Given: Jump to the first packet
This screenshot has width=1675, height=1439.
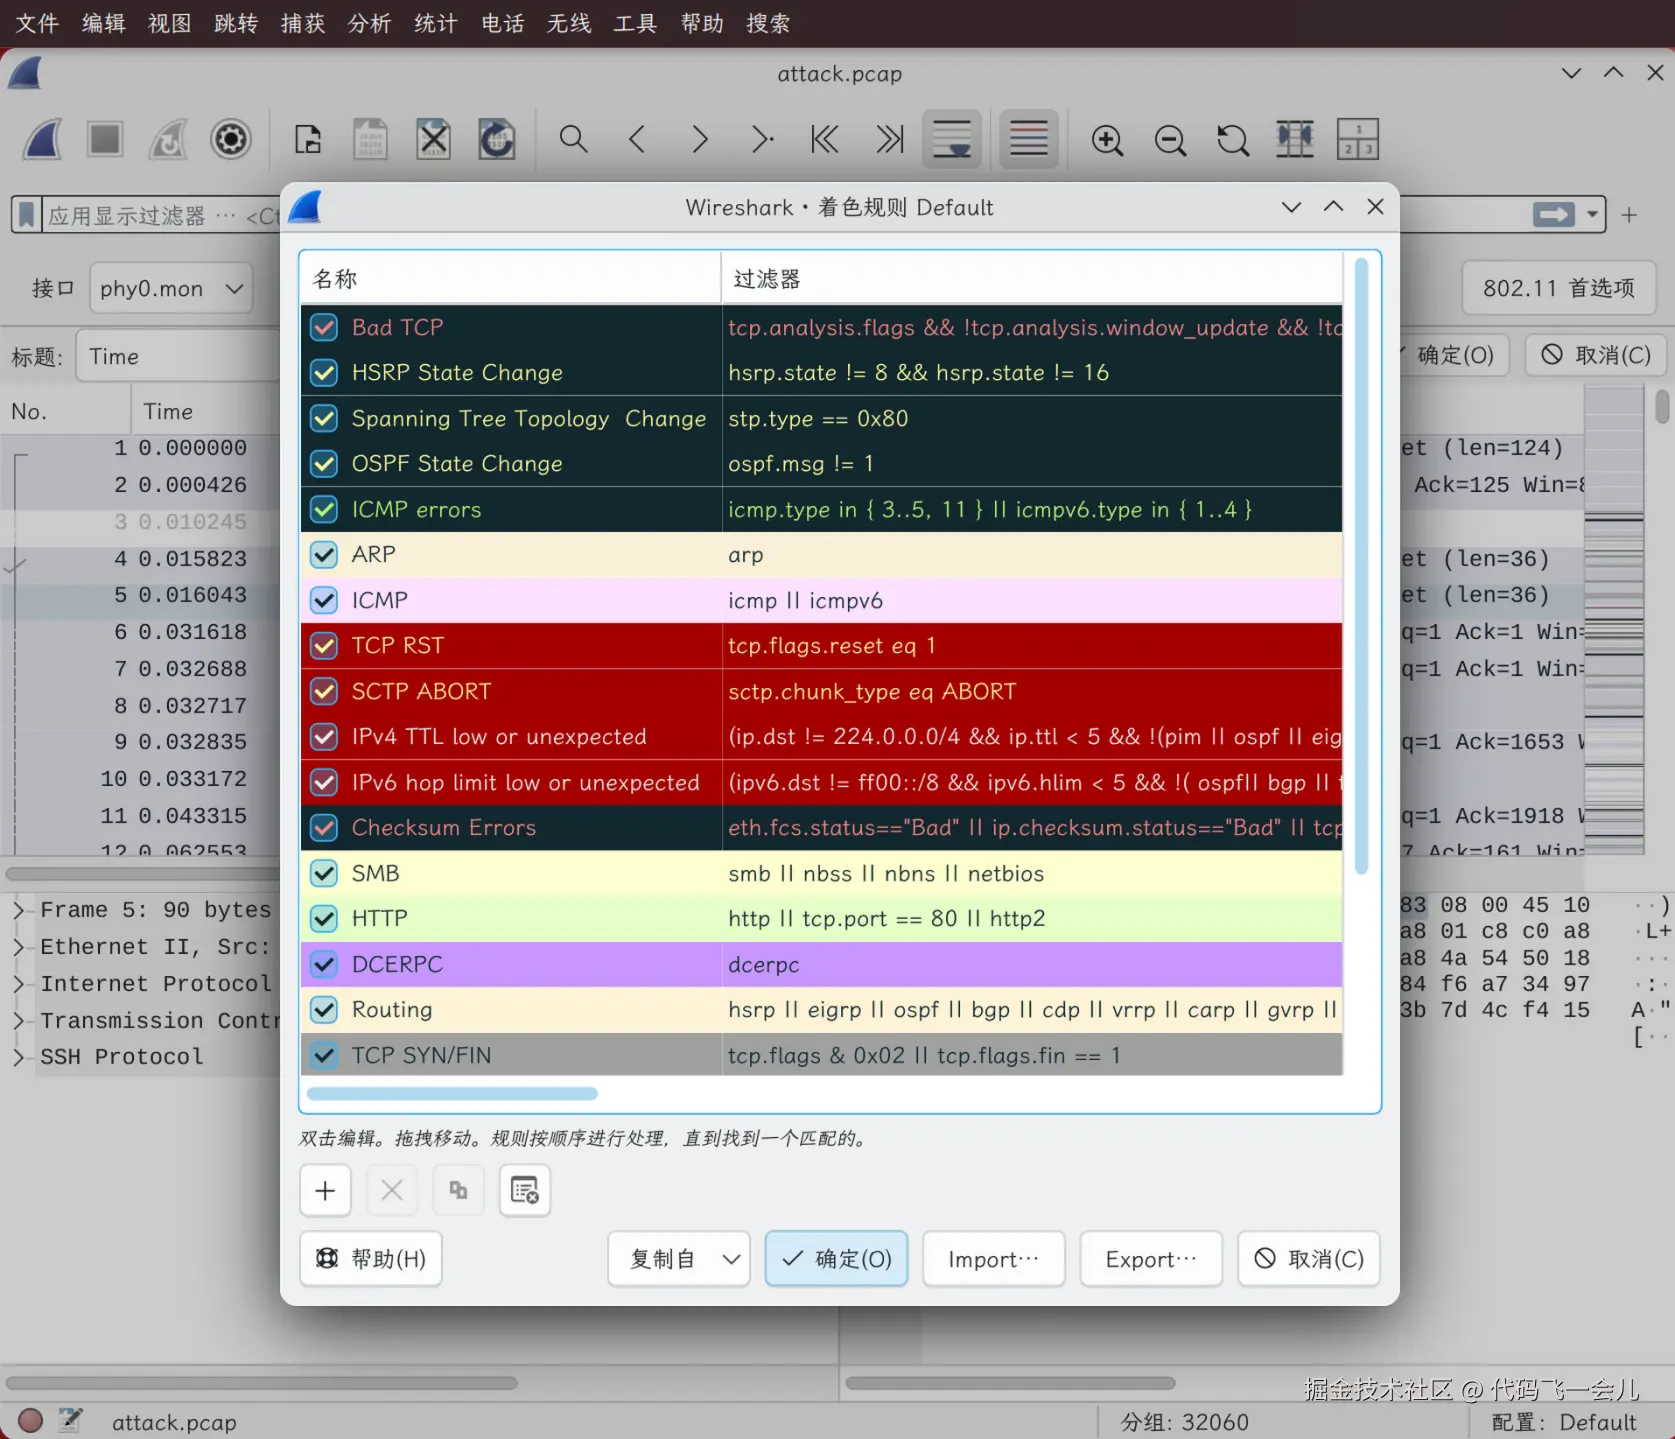Looking at the screenshot, I should pos(825,140).
